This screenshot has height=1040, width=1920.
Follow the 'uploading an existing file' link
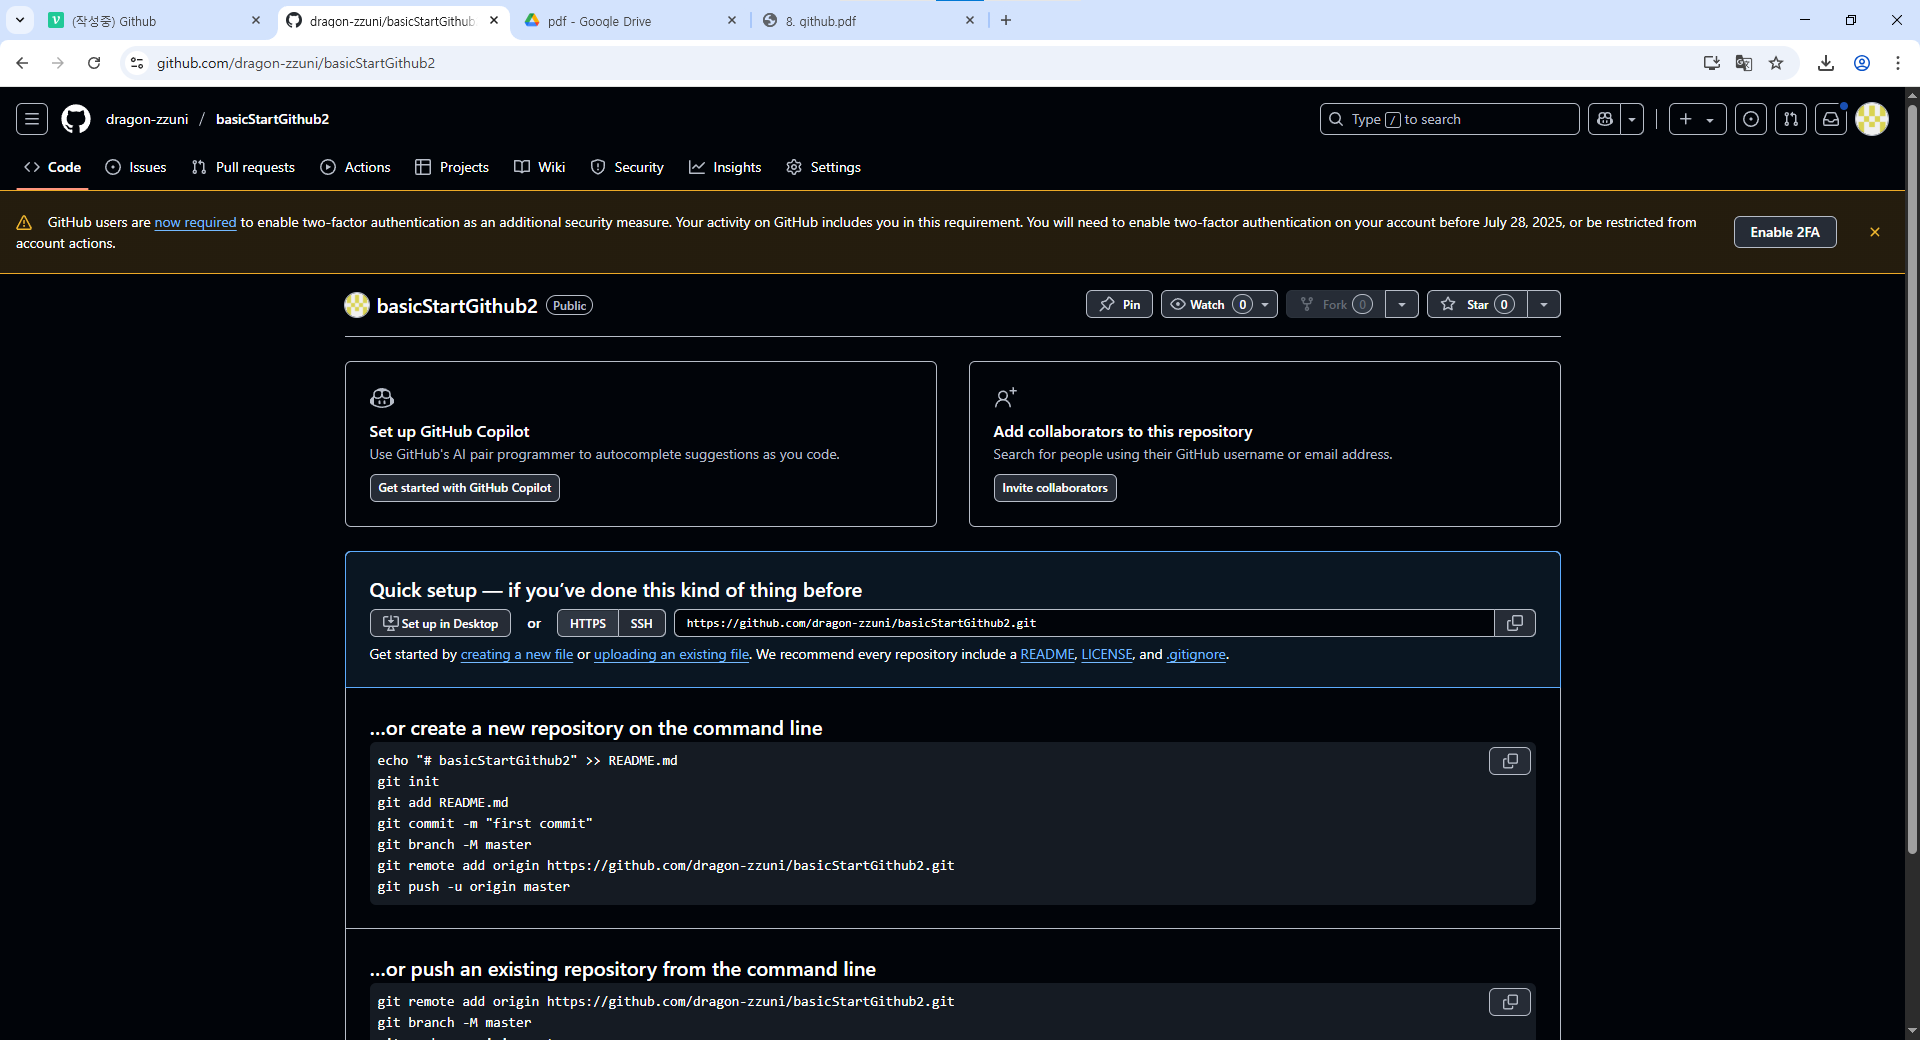(x=671, y=654)
